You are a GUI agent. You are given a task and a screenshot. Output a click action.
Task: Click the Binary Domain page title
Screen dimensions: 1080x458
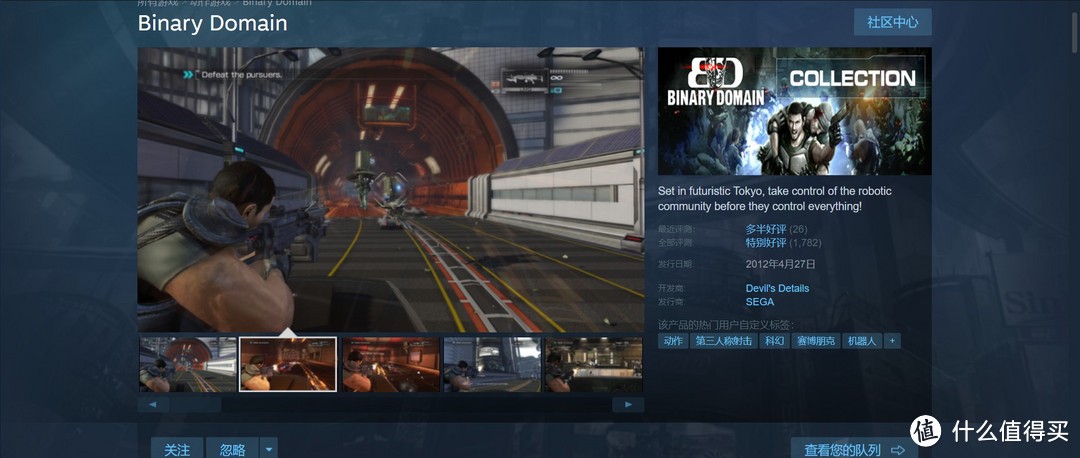212,23
